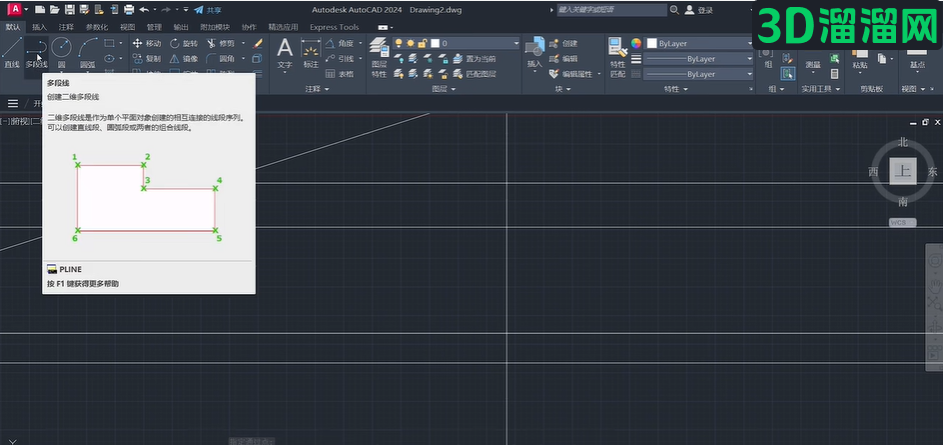Image resolution: width=943 pixels, height=445 pixels.
Task: Click the New file icon in quick access toolbar
Action: [x=40, y=10]
